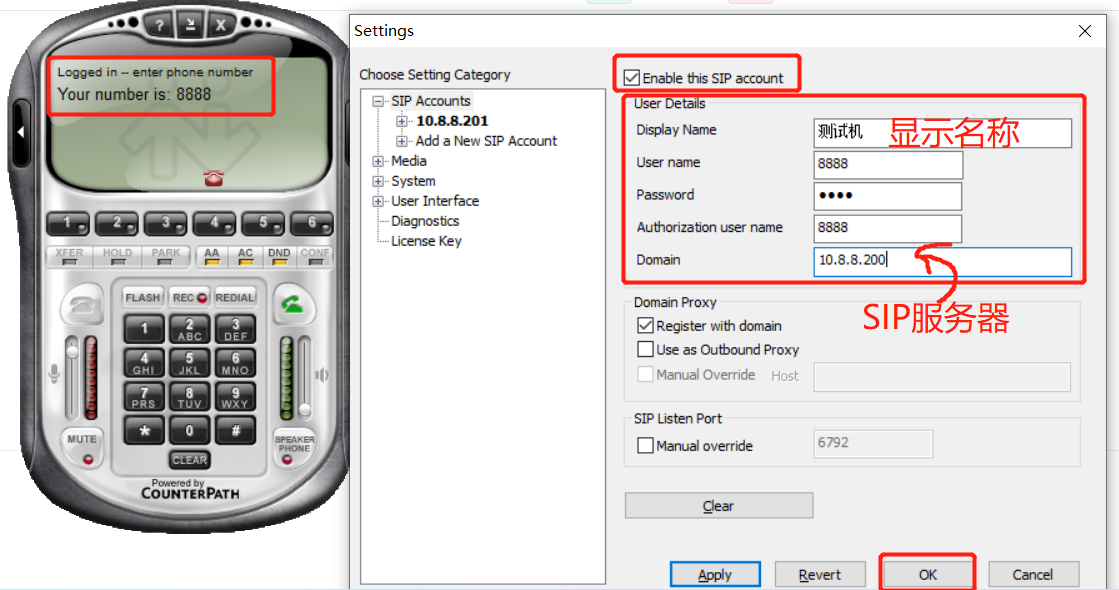Select the License Key category
This screenshot has width=1119, height=590.
426,241
